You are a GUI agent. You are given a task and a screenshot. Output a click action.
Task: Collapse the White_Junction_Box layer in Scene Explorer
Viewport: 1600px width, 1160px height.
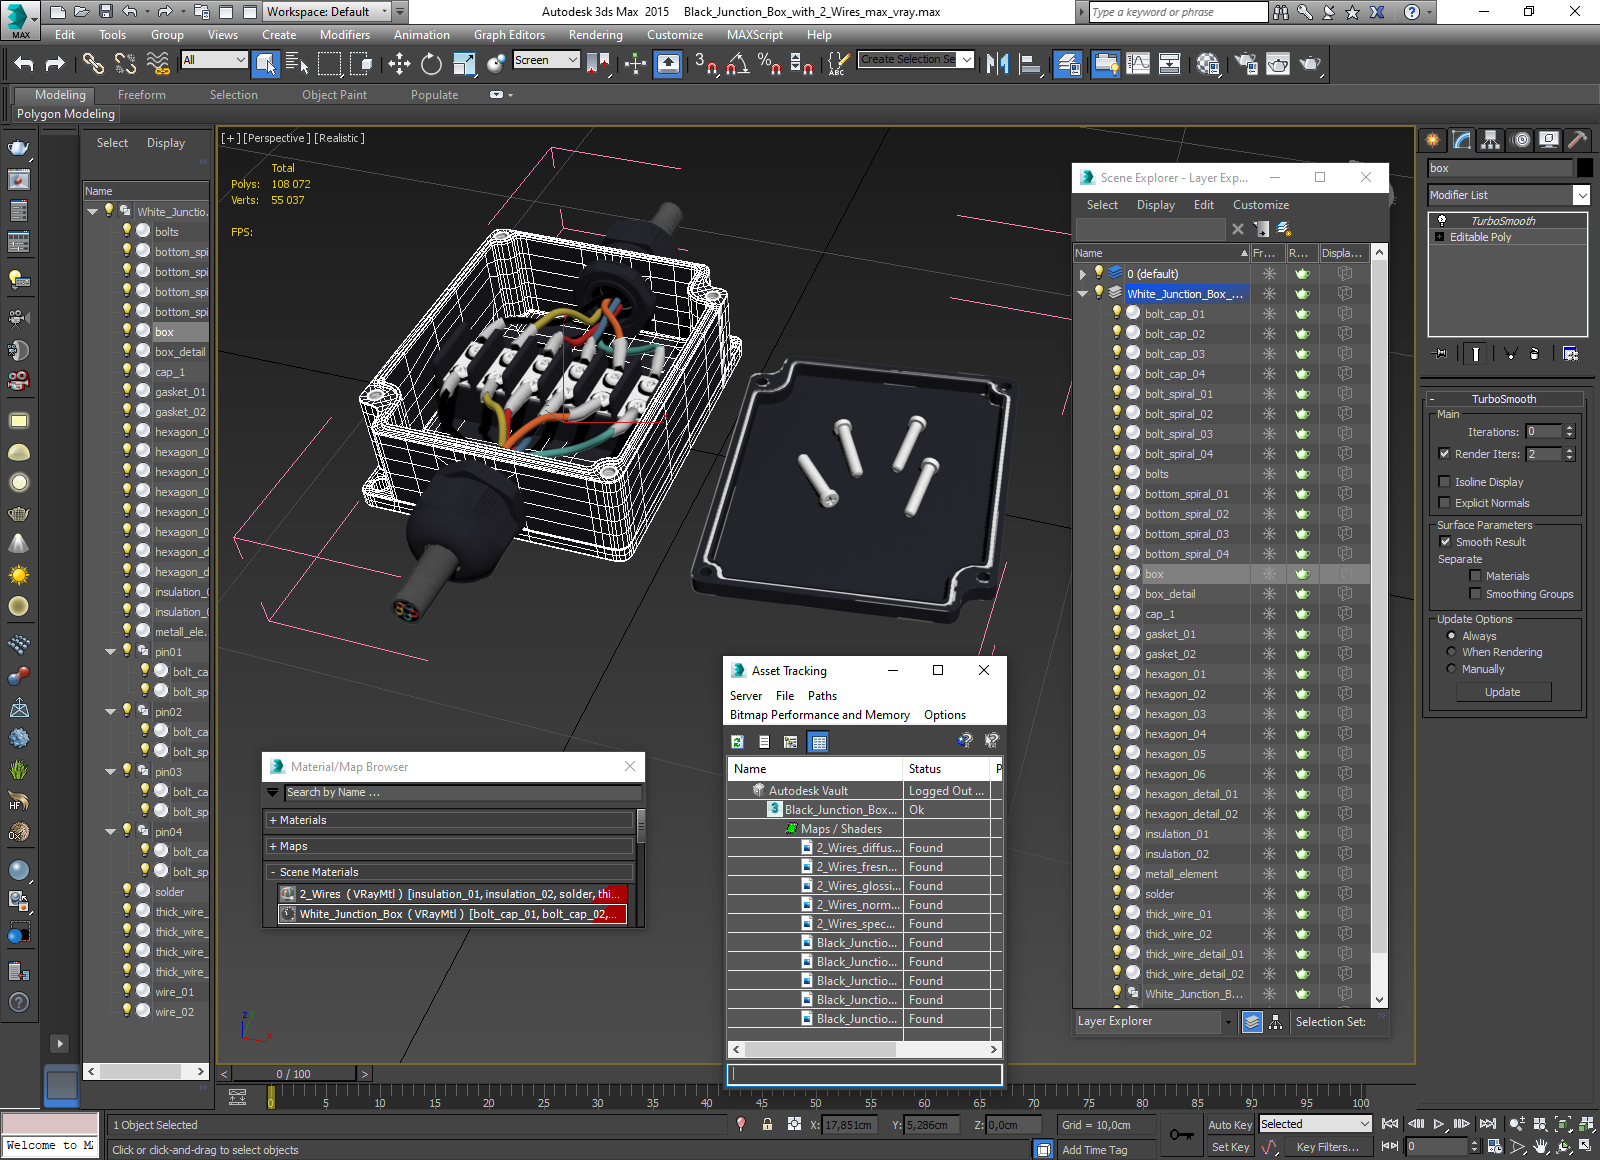(1082, 294)
